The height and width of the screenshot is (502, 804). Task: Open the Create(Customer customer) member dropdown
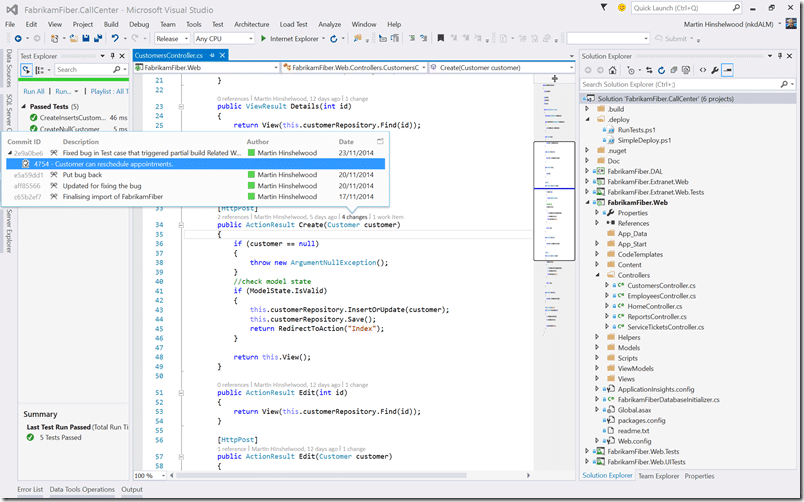(x=501, y=67)
